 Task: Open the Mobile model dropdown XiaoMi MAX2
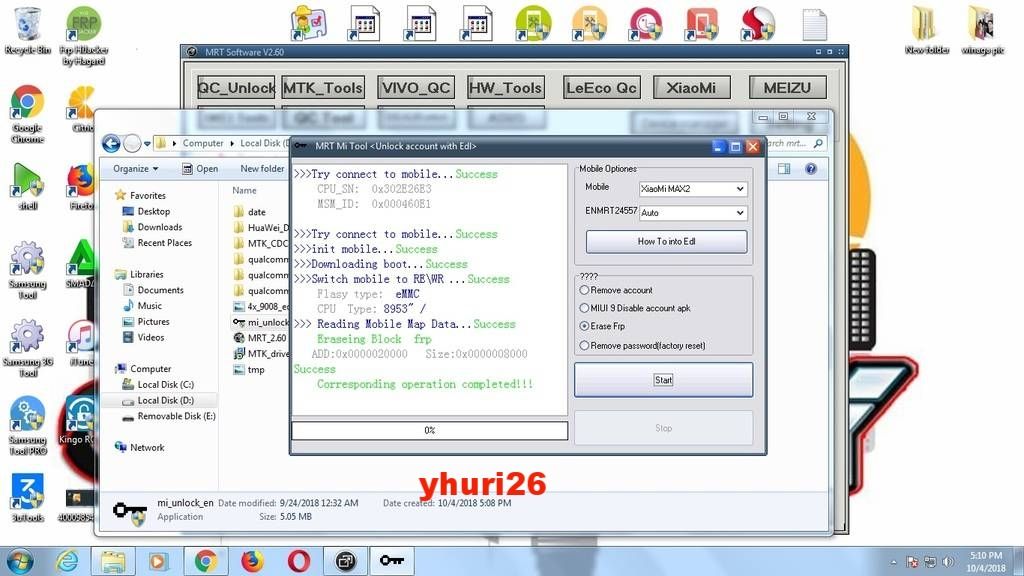point(692,188)
